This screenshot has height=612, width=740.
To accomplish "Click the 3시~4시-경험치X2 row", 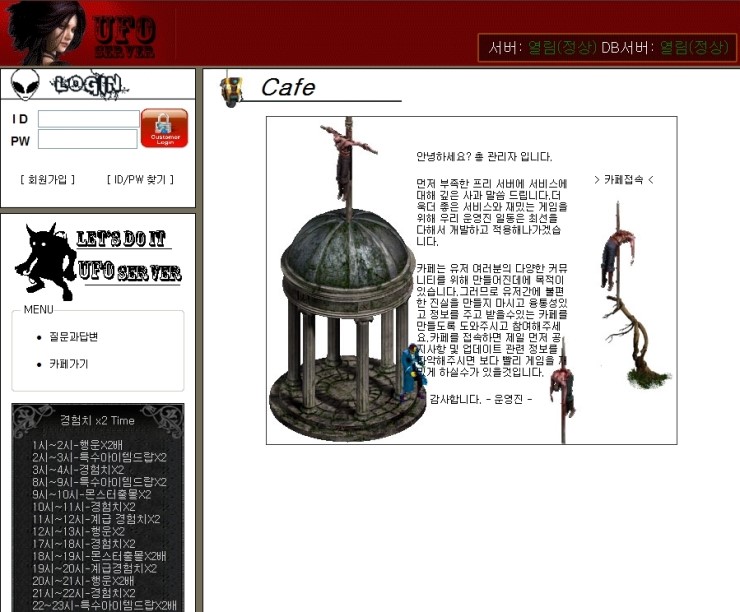I will [78, 469].
